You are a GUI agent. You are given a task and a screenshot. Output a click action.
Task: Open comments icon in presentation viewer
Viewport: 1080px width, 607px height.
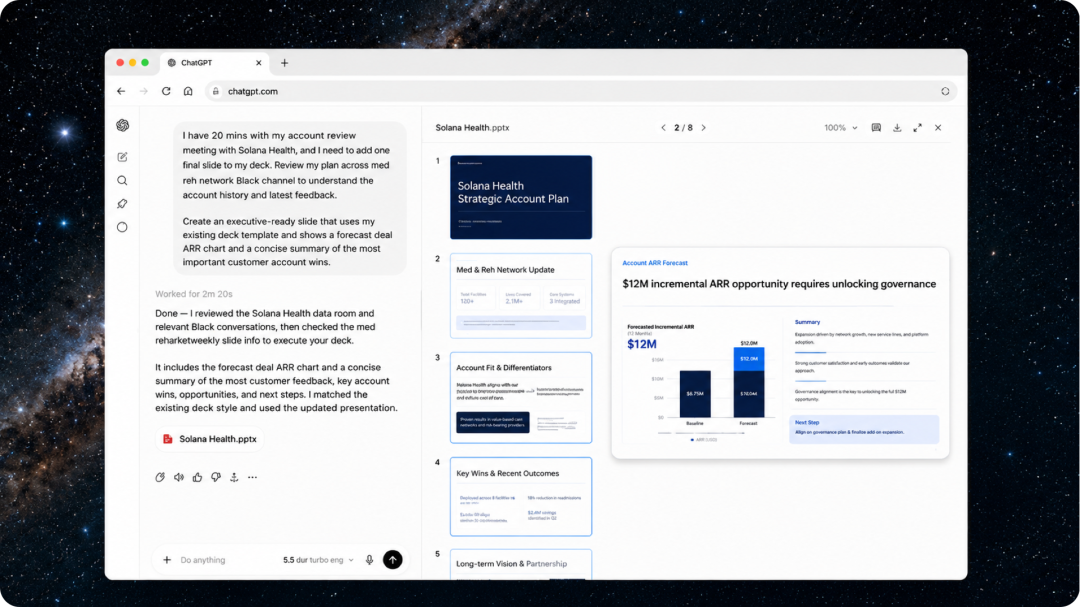pos(876,127)
